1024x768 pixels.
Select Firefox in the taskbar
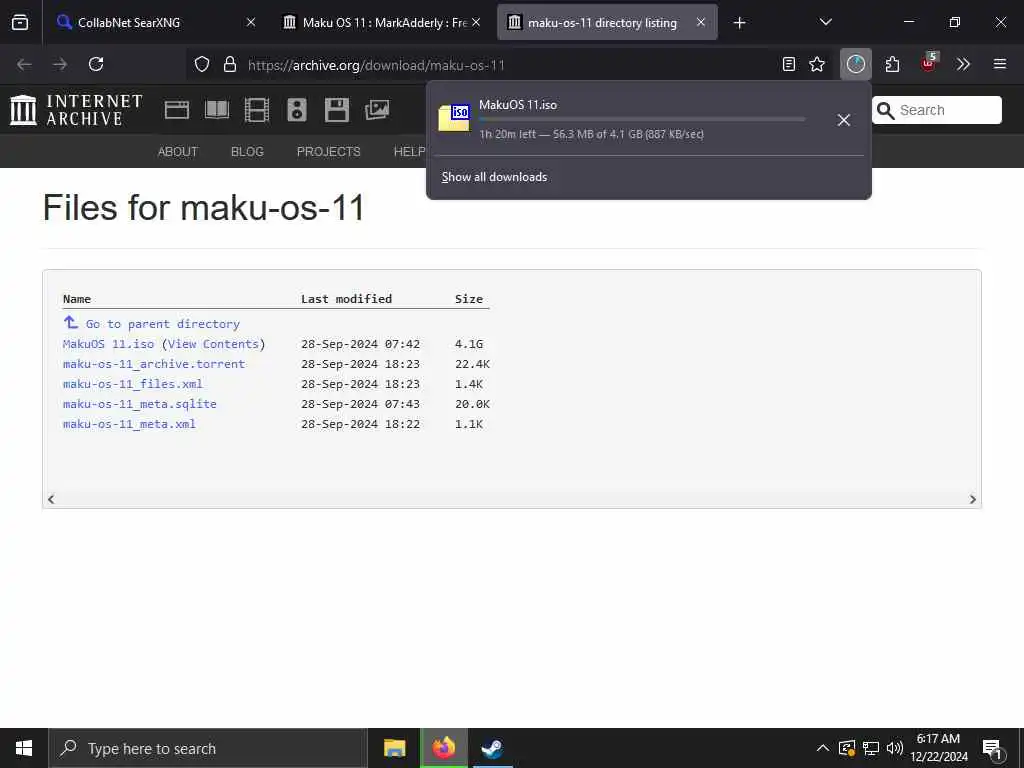tap(443, 748)
